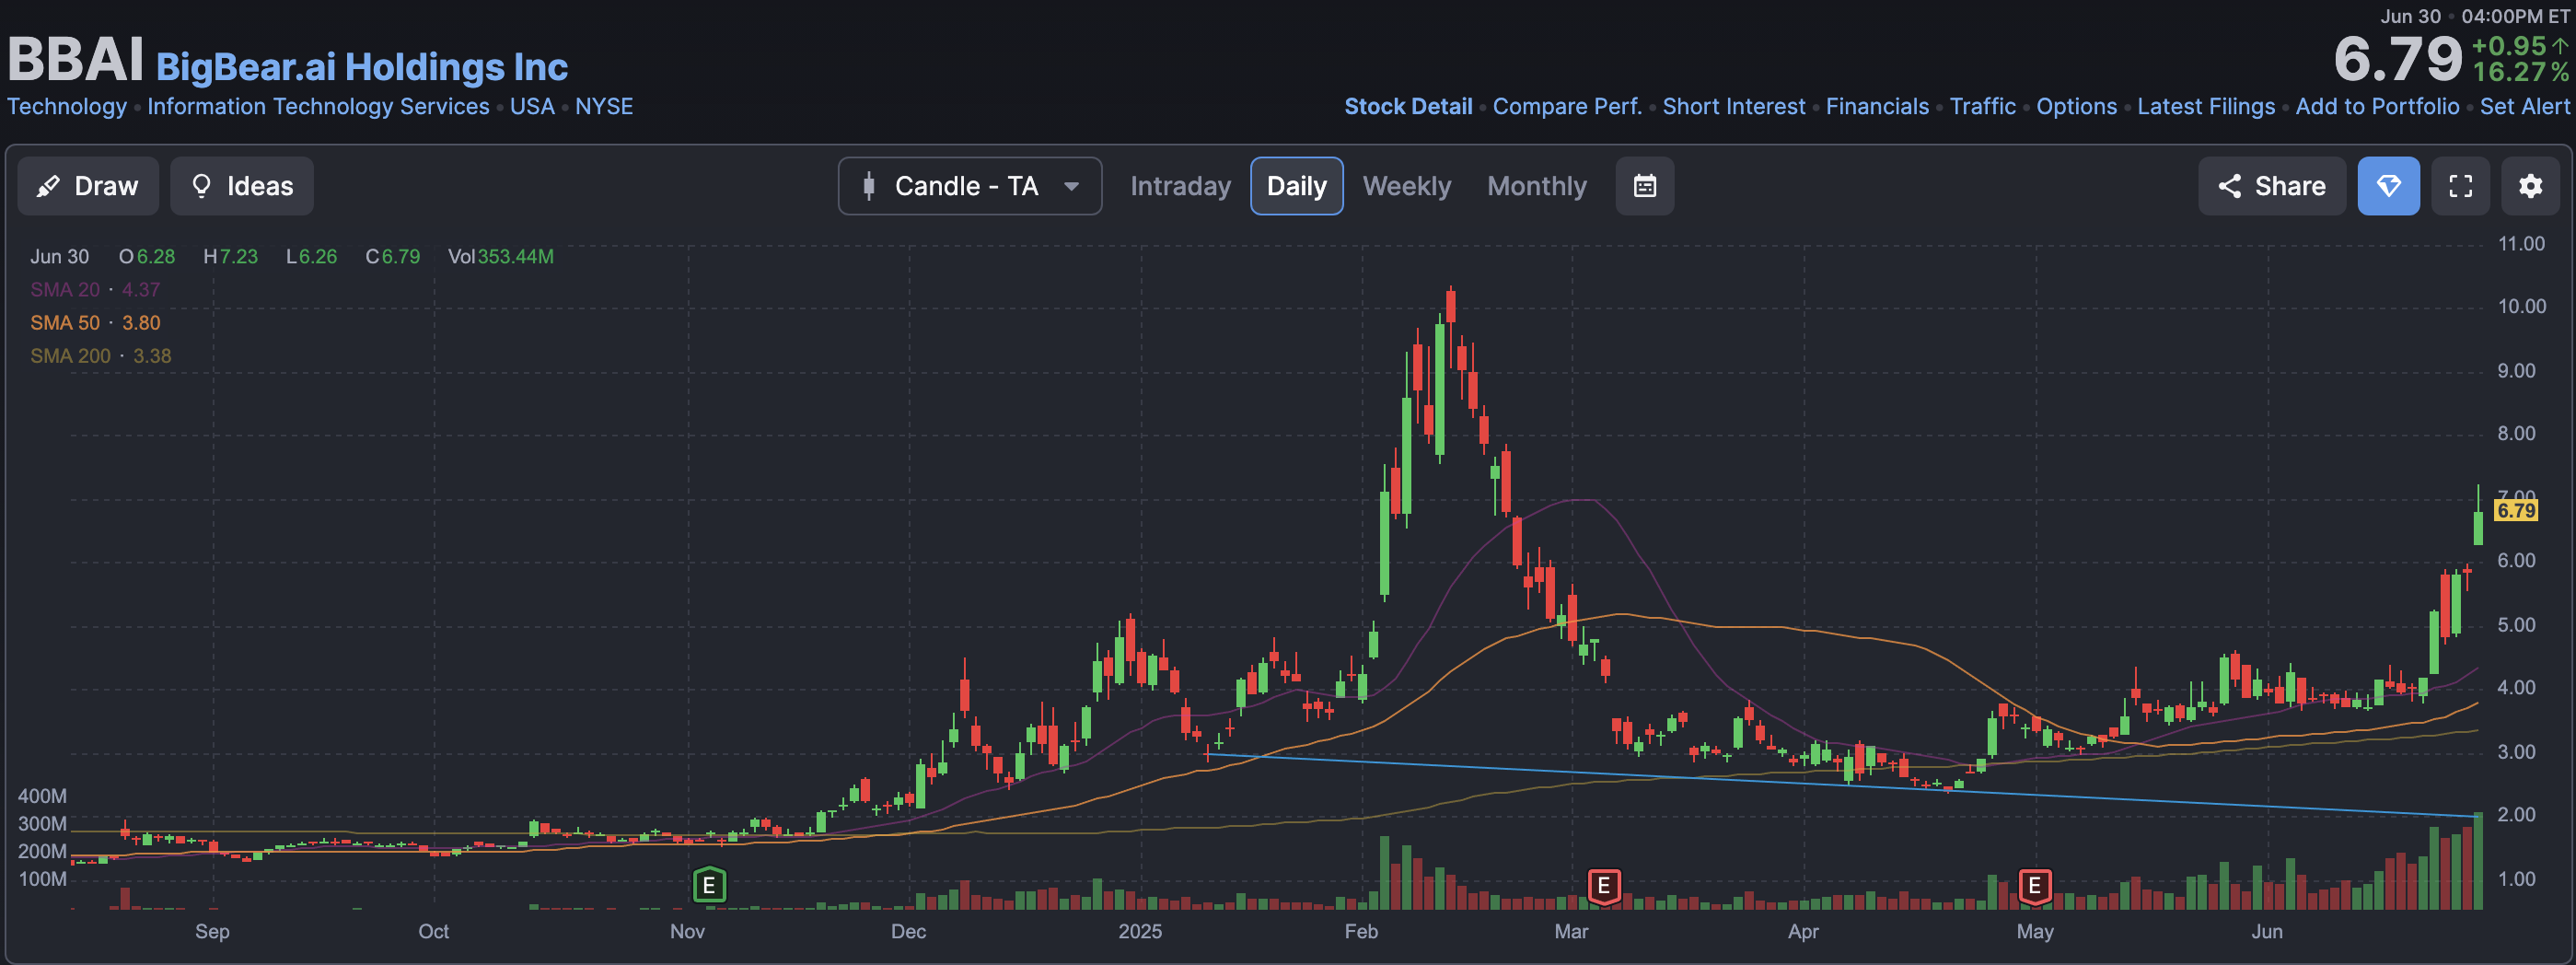Image resolution: width=2576 pixels, height=965 pixels.
Task: Enter fullscreen chart mode
Action: [2460, 186]
